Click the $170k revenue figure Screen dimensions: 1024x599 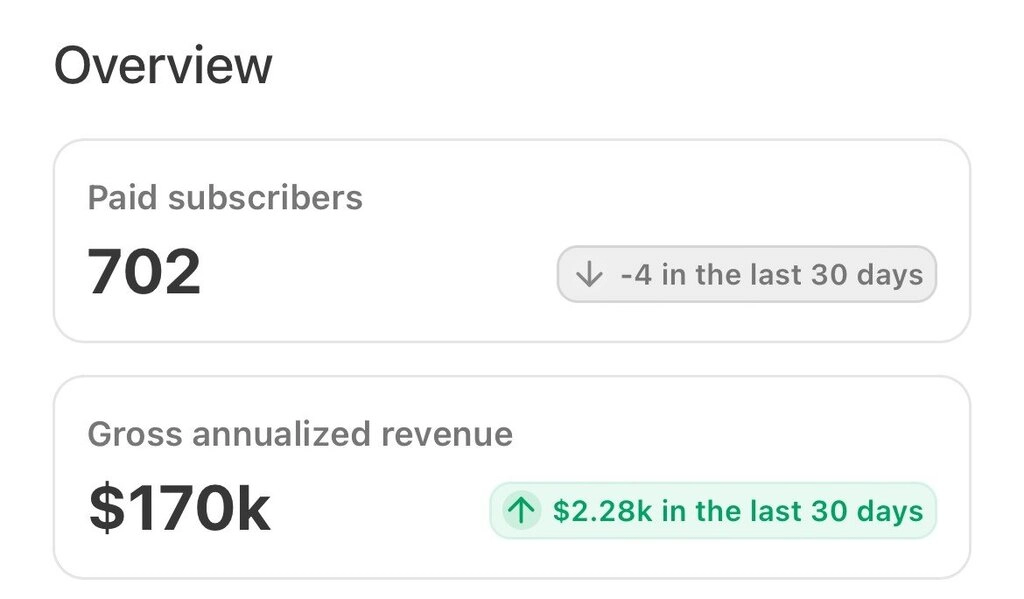[180, 508]
